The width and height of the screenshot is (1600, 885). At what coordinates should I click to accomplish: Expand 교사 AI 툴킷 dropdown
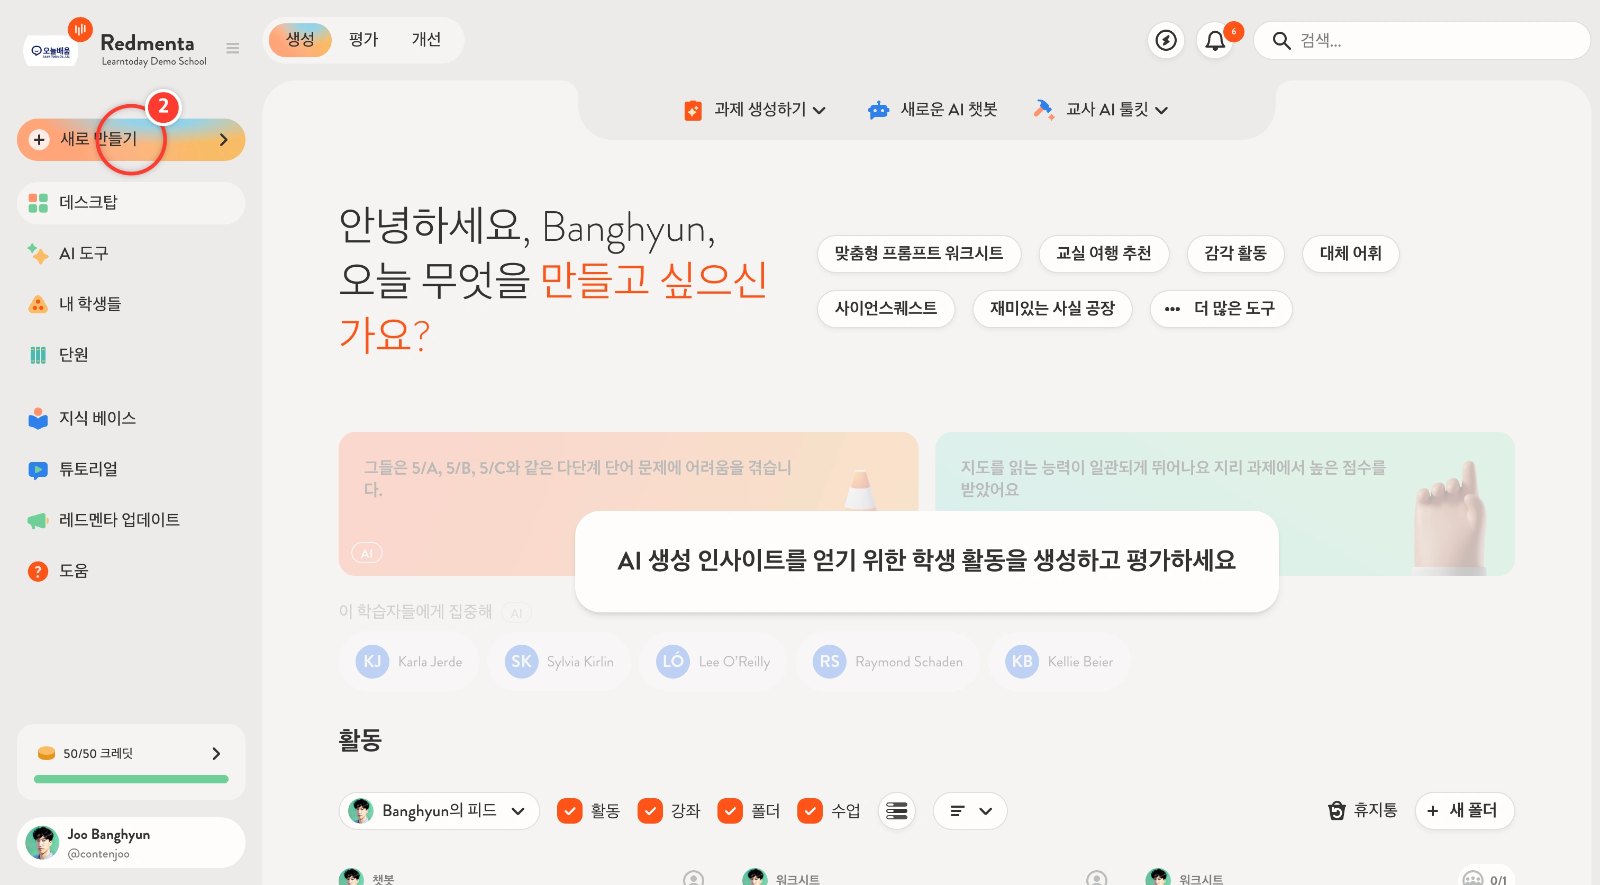[x=1101, y=110]
